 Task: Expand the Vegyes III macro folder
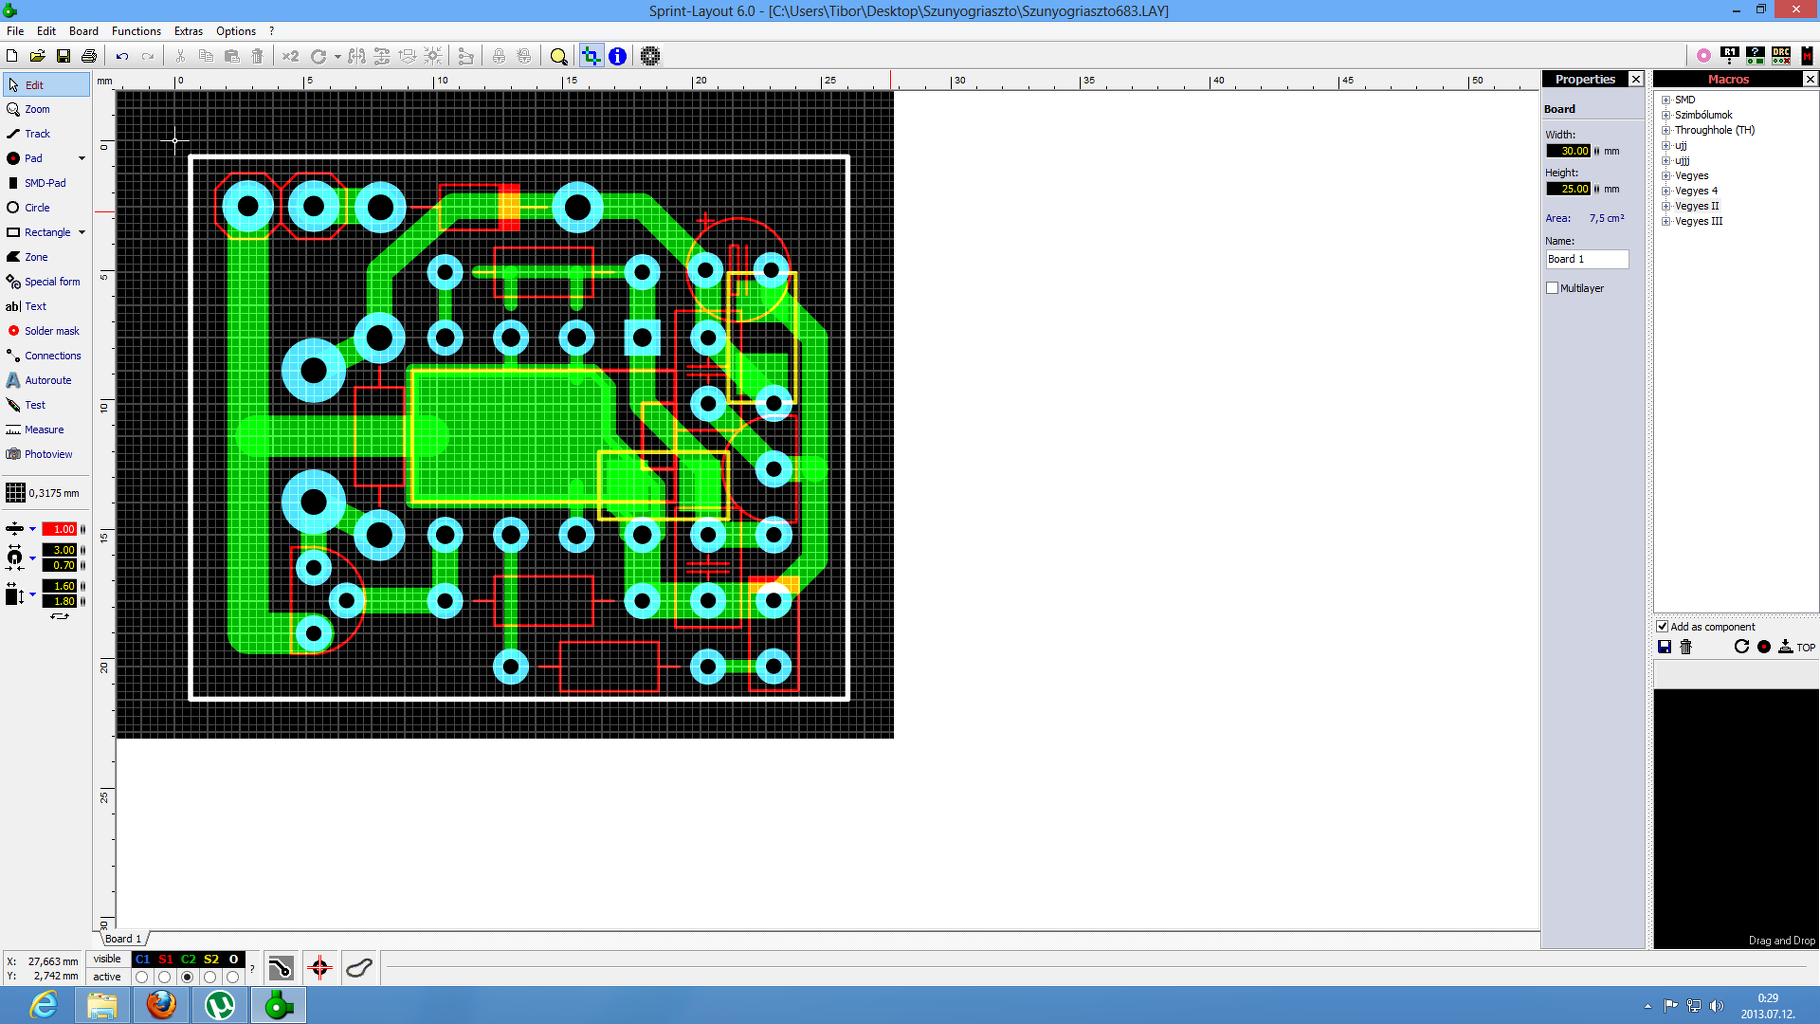click(1666, 221)
